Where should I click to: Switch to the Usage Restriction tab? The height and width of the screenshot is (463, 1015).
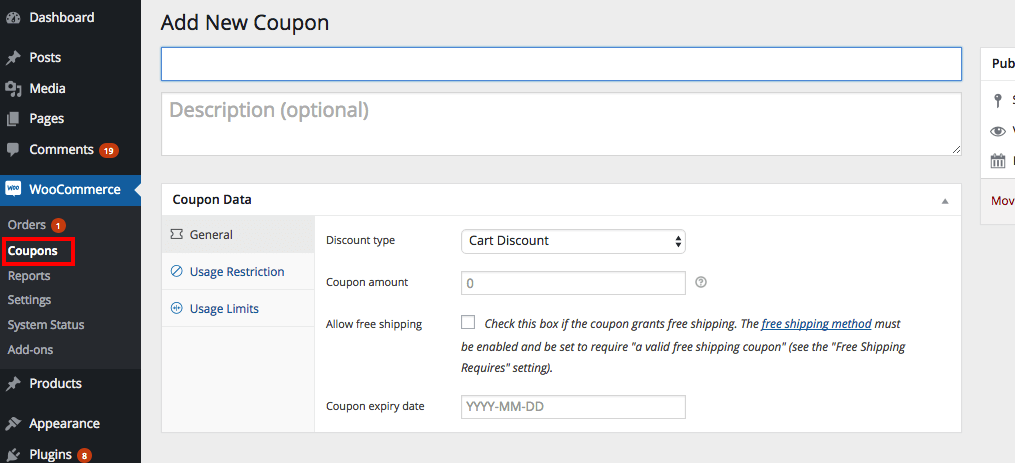point(238,272)
